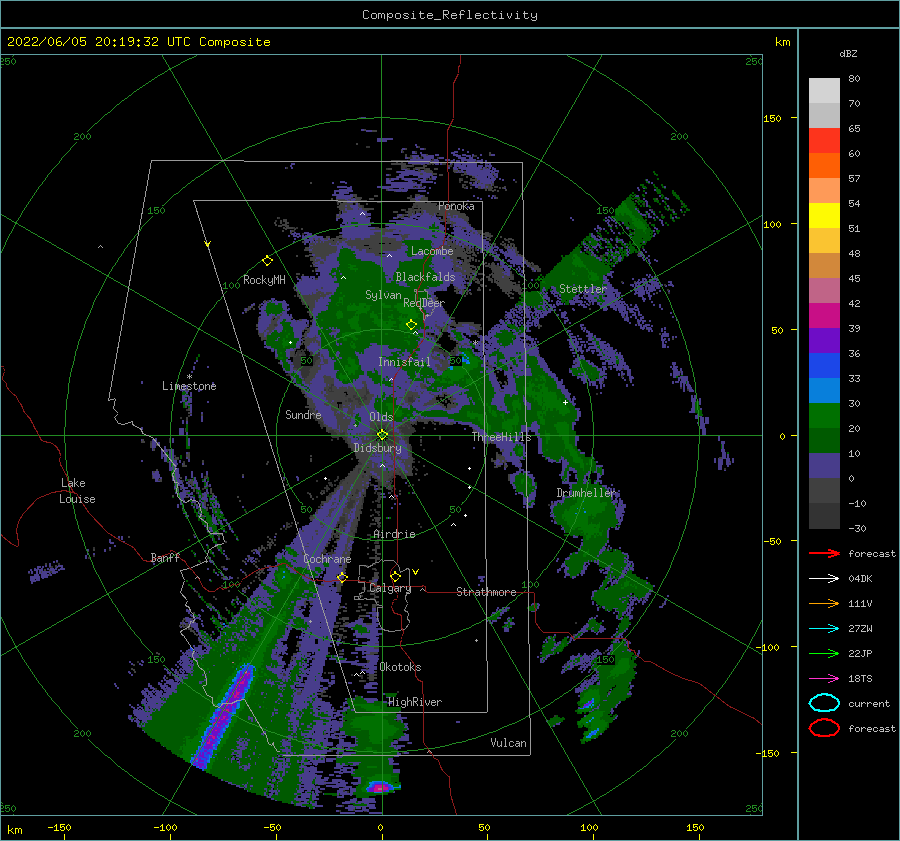Pick the light gray swatch between 80 and 70
Image resolution: width=900 pixels, height=841 pixels.
click(x=824, y=91)
